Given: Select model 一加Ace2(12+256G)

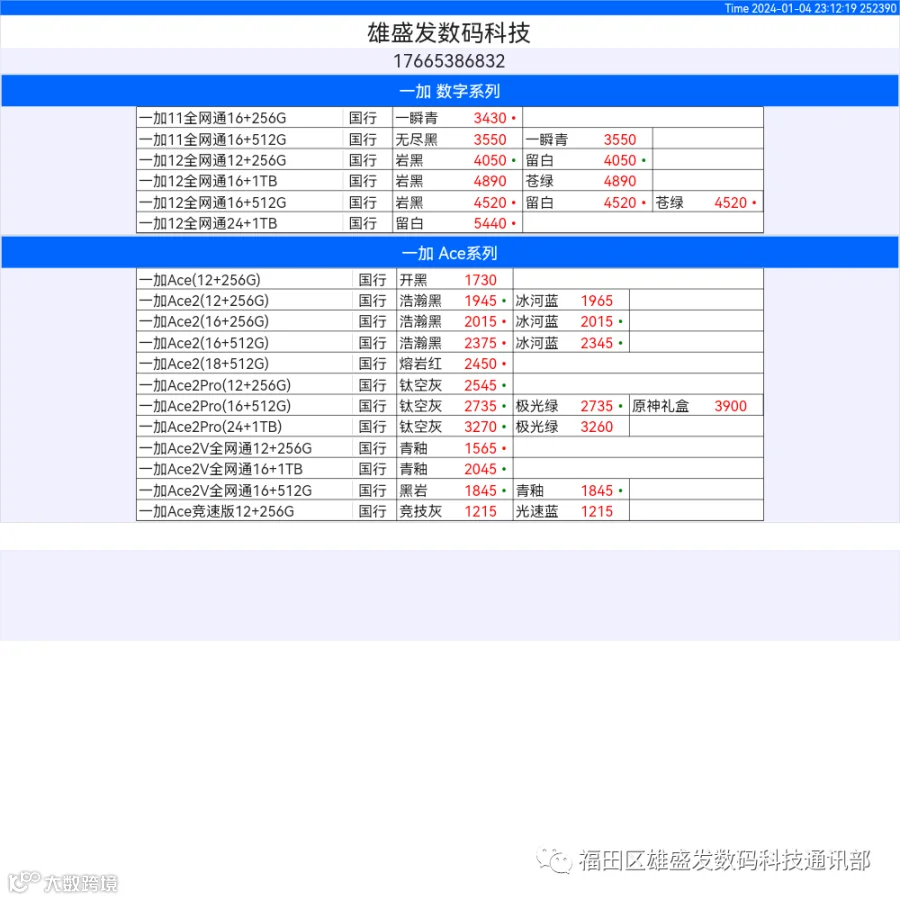Looking at the screenshot, I should (204, 301).
